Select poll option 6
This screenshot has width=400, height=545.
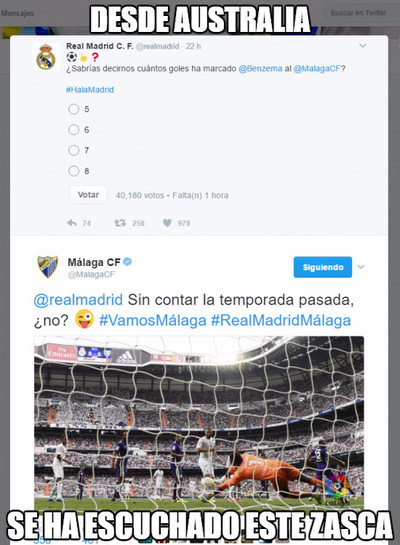pos(74,130)
